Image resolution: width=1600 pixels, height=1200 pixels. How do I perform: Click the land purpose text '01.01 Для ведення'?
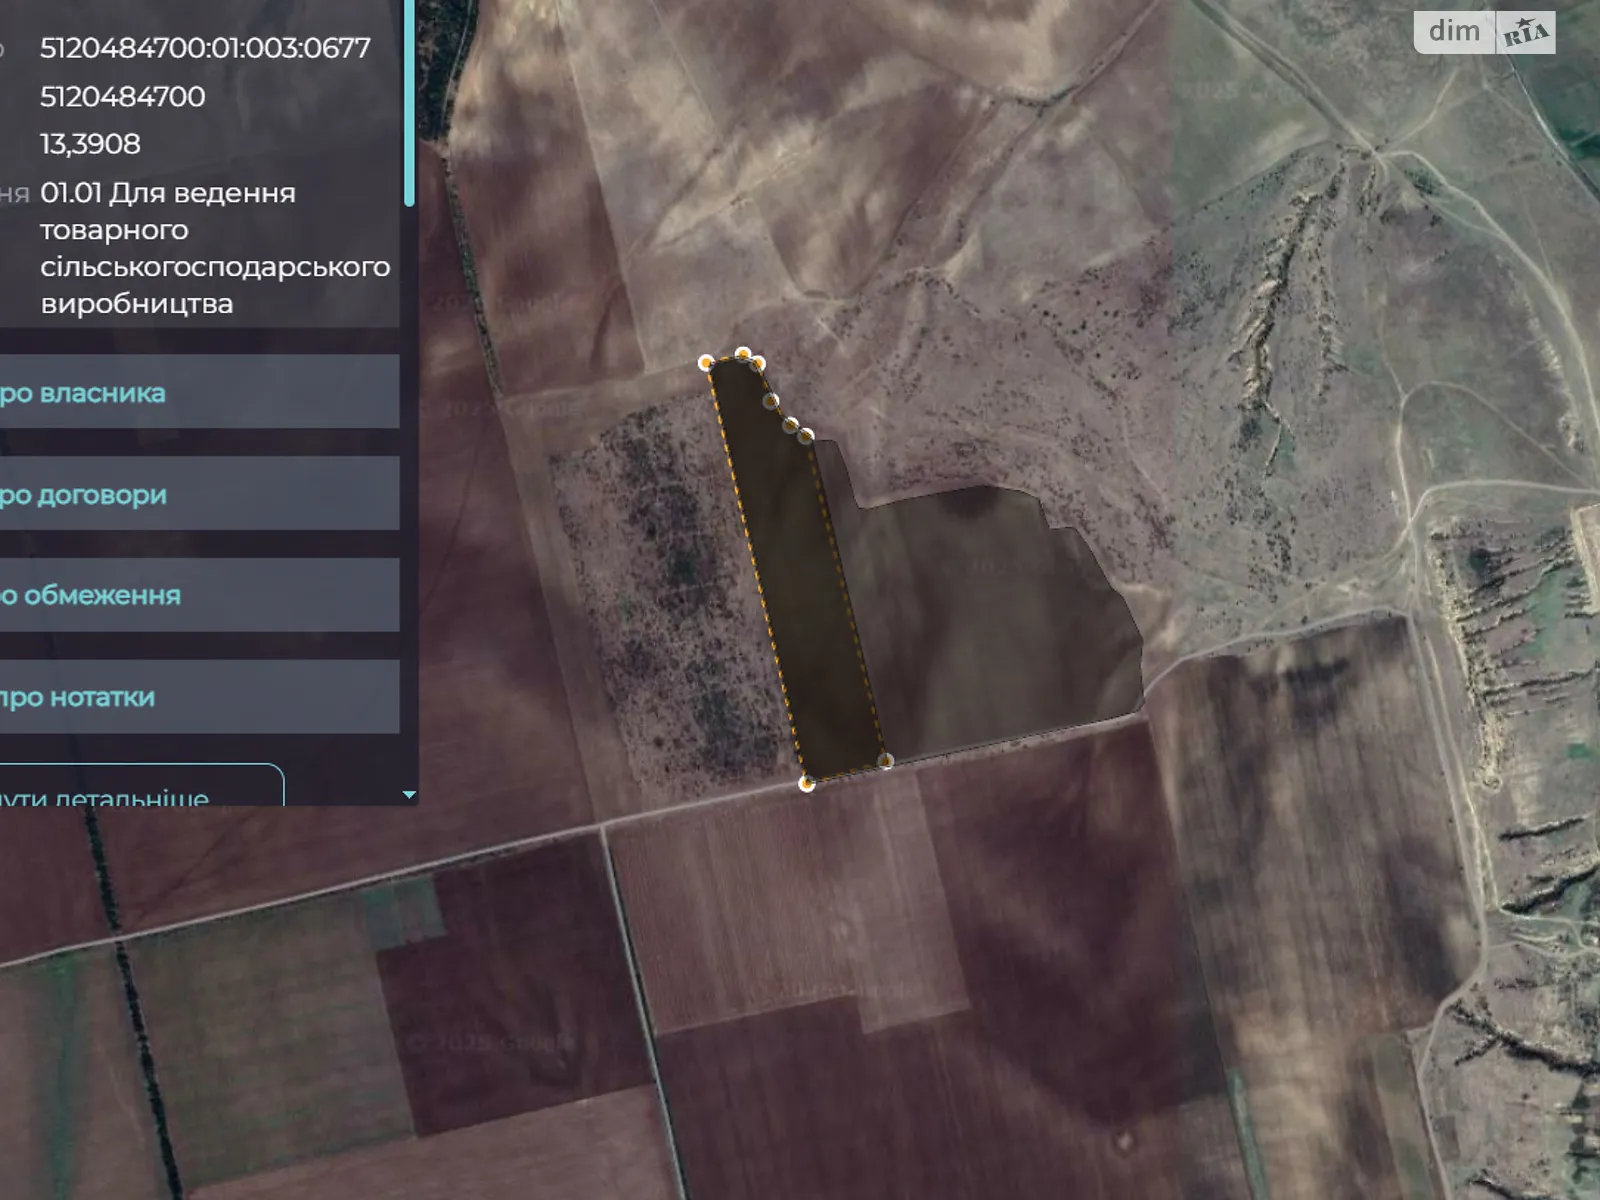pos(168,192)
